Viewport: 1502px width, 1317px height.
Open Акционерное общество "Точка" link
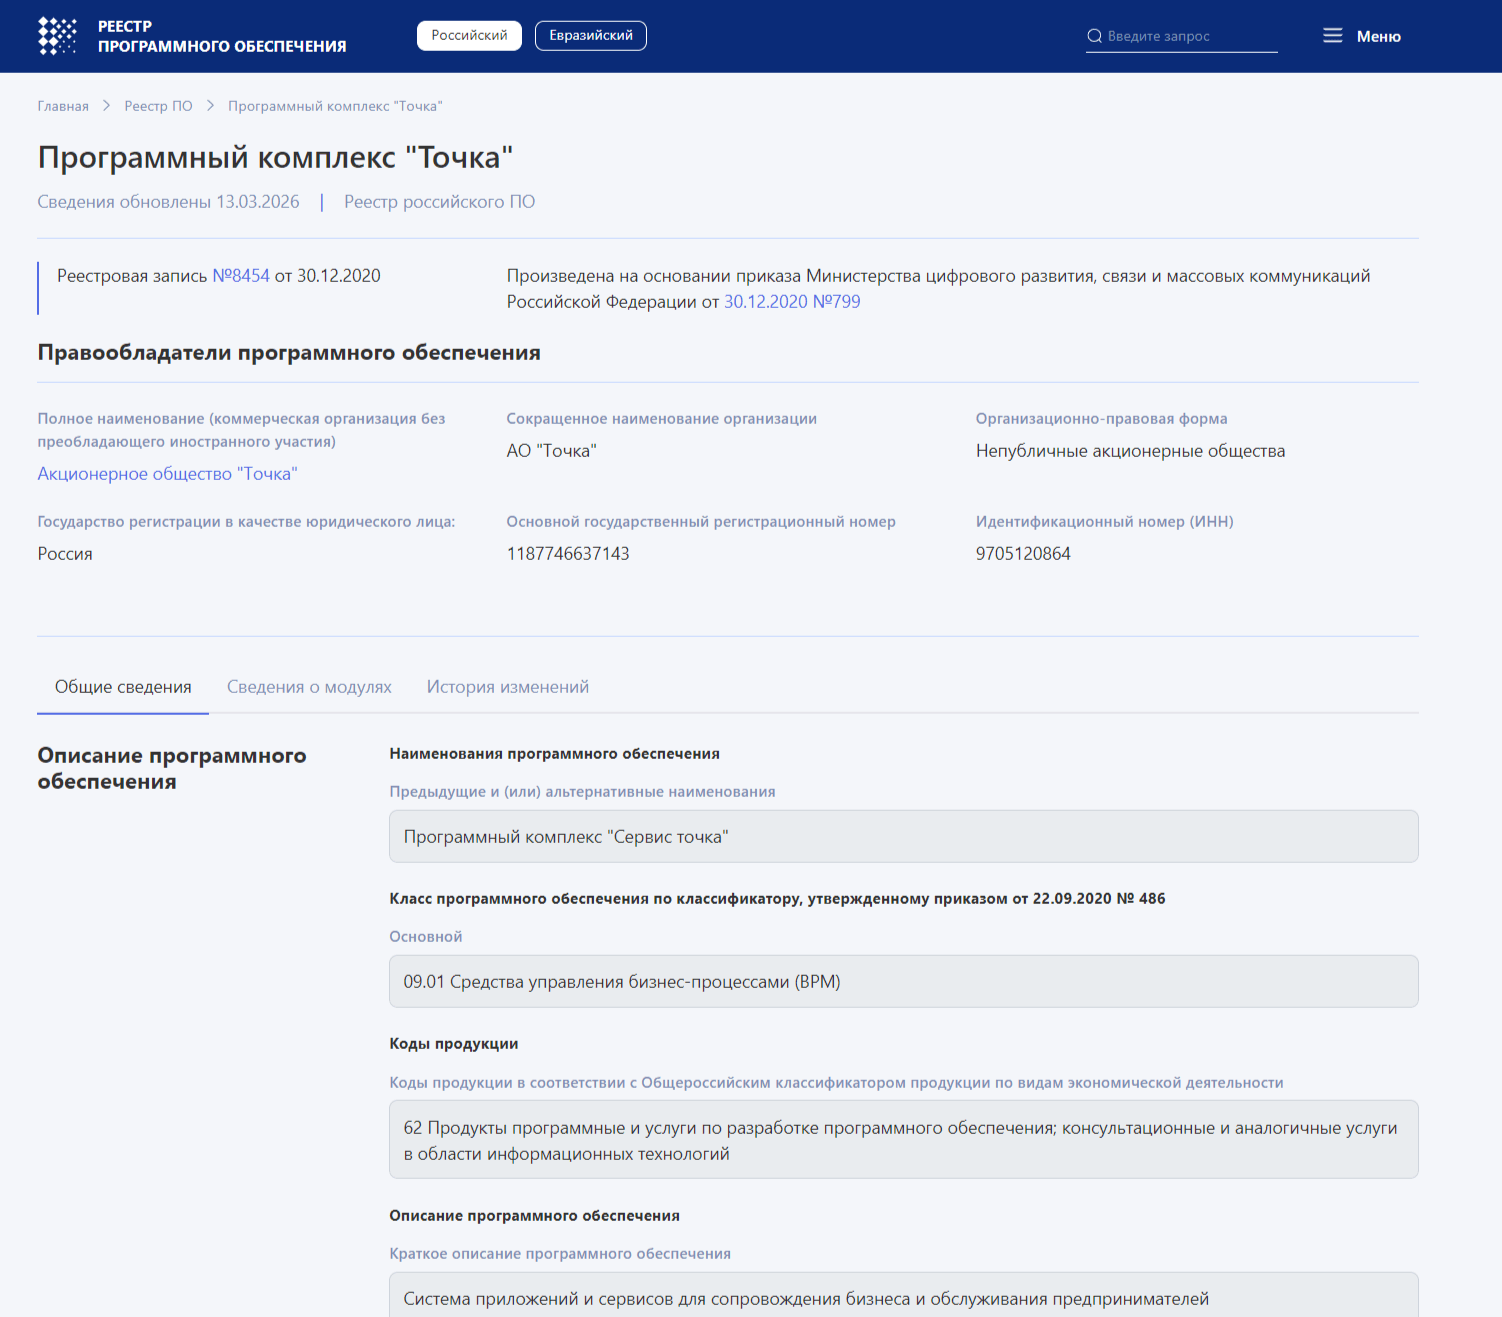(167, 474)
